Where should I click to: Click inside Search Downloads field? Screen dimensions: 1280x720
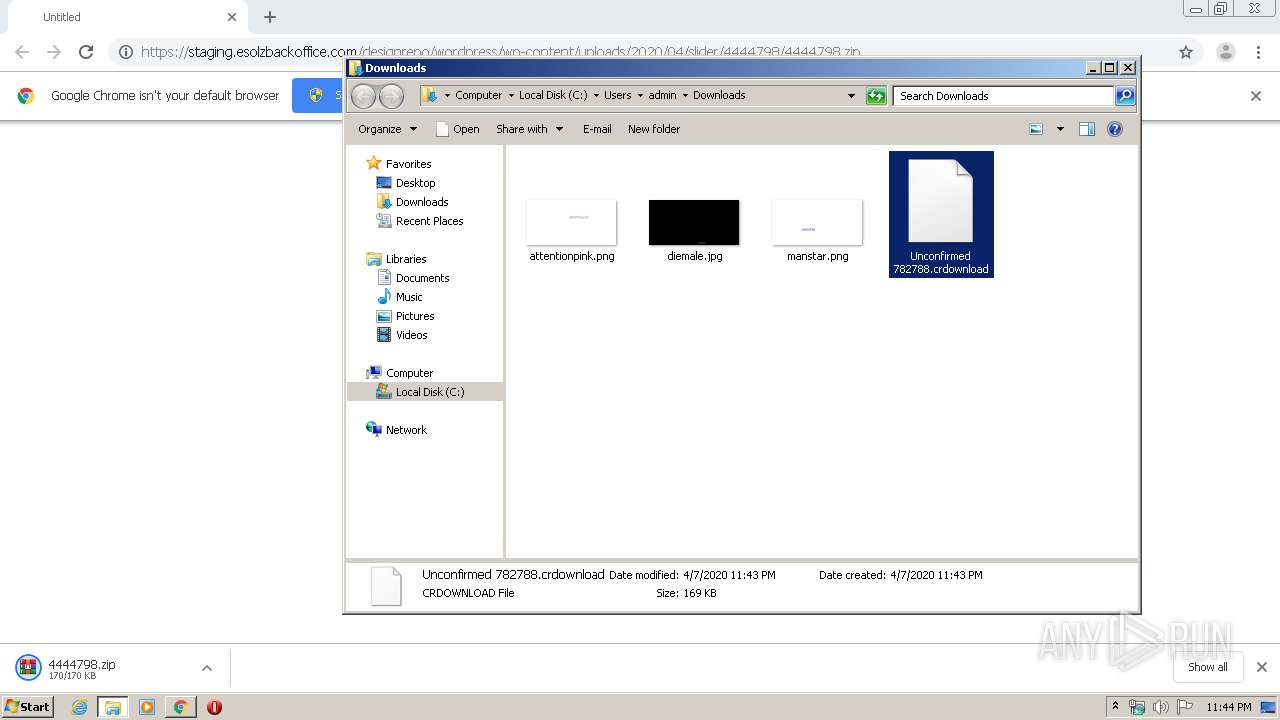coord(1003,96)
